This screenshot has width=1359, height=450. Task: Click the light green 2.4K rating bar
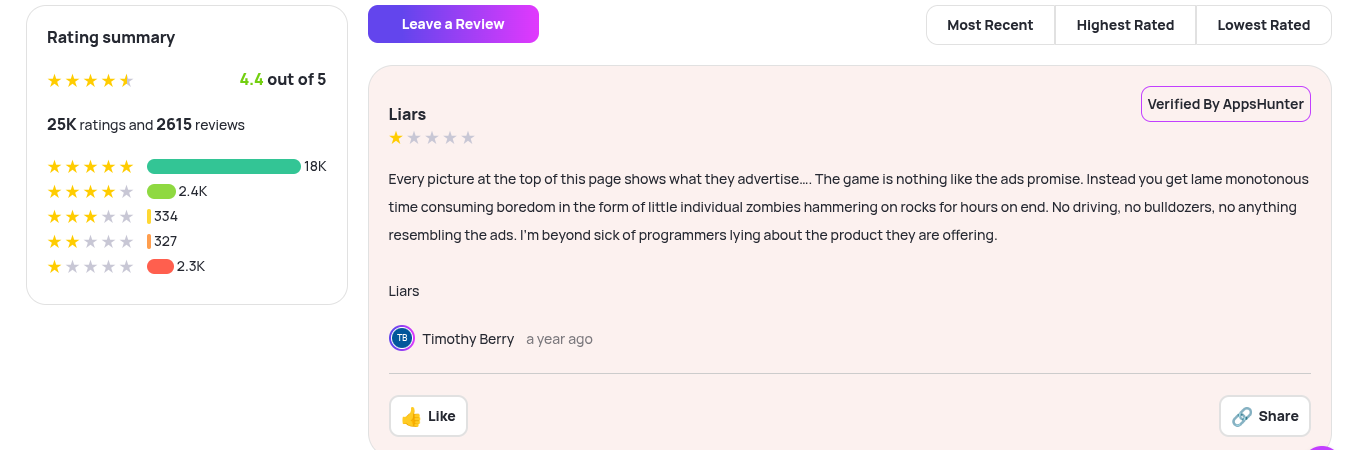(161, 191)
